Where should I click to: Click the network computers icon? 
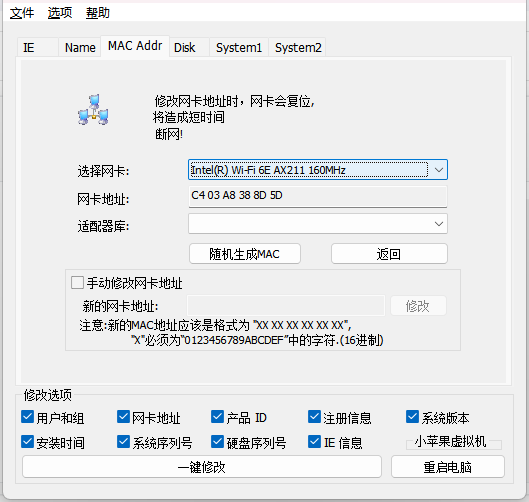tap(93, 110)
